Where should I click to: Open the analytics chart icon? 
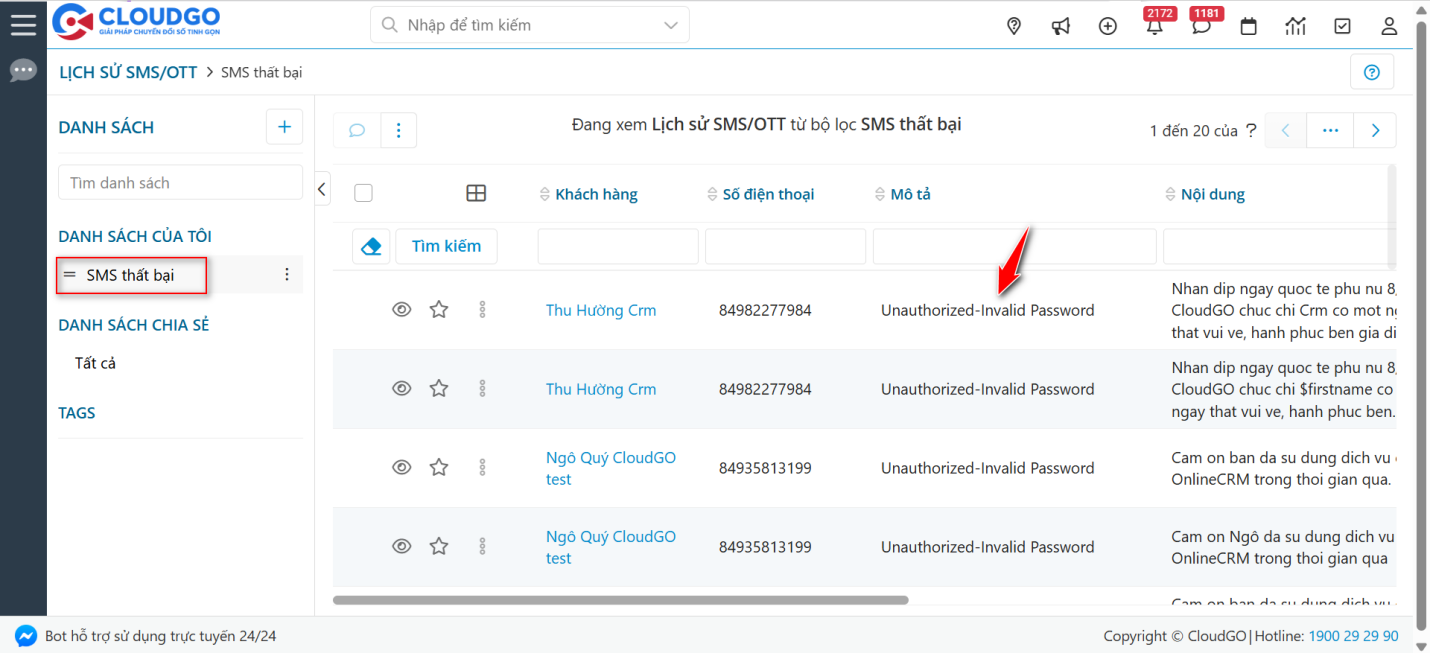(1295, 26)
